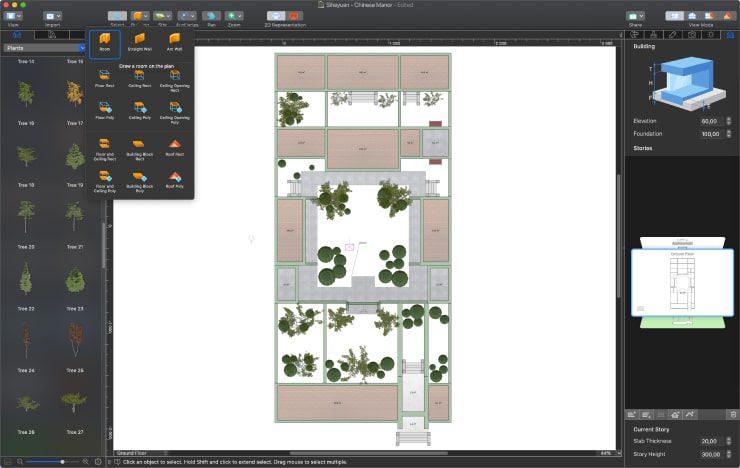Select the Ground Floor story thumbnail
This screenshot has width=740, height=468.
tap(682, 283)
